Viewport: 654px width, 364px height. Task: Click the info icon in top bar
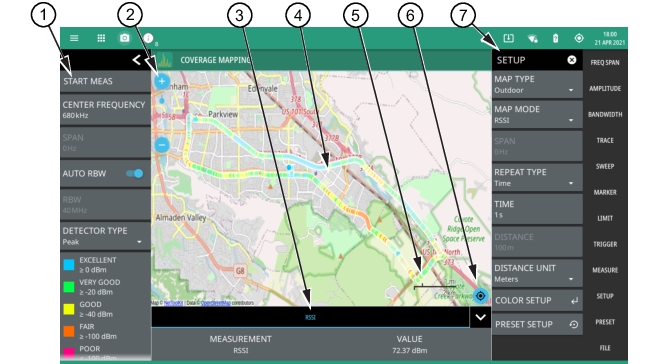(x=148, y=38)
